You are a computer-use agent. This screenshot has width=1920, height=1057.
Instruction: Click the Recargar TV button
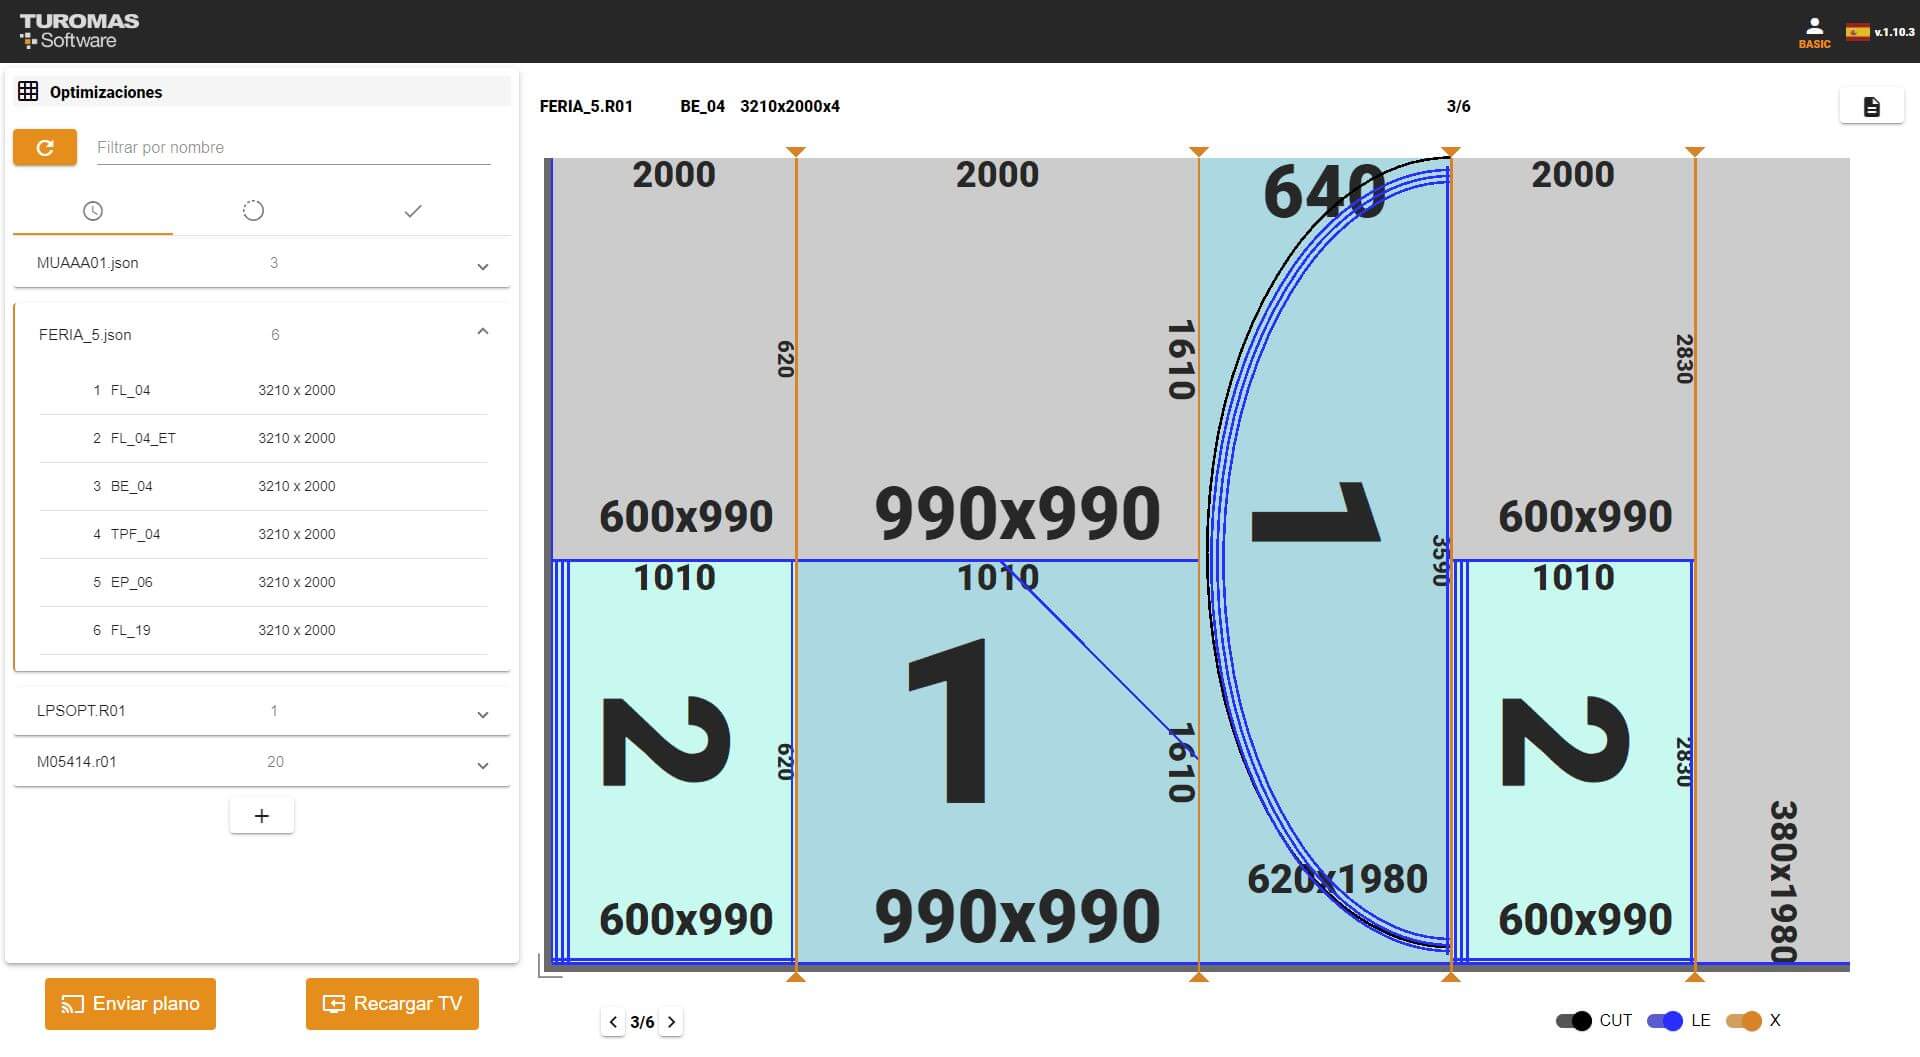392,1004
